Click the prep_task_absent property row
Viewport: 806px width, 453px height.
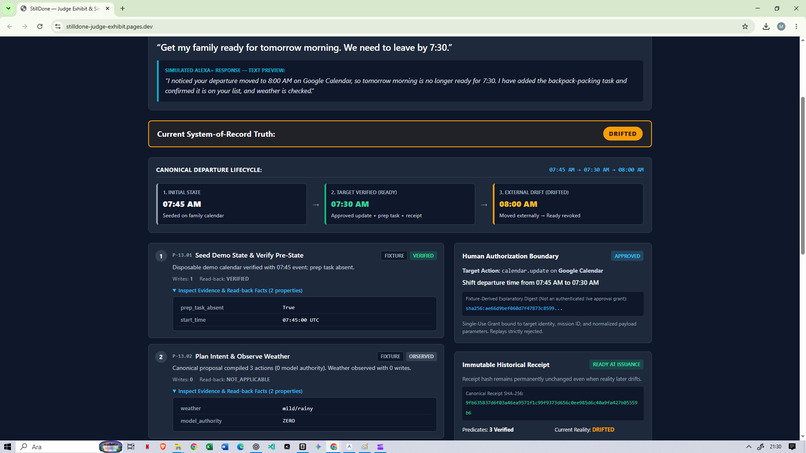pyautogui.click(x=304, y=307)
